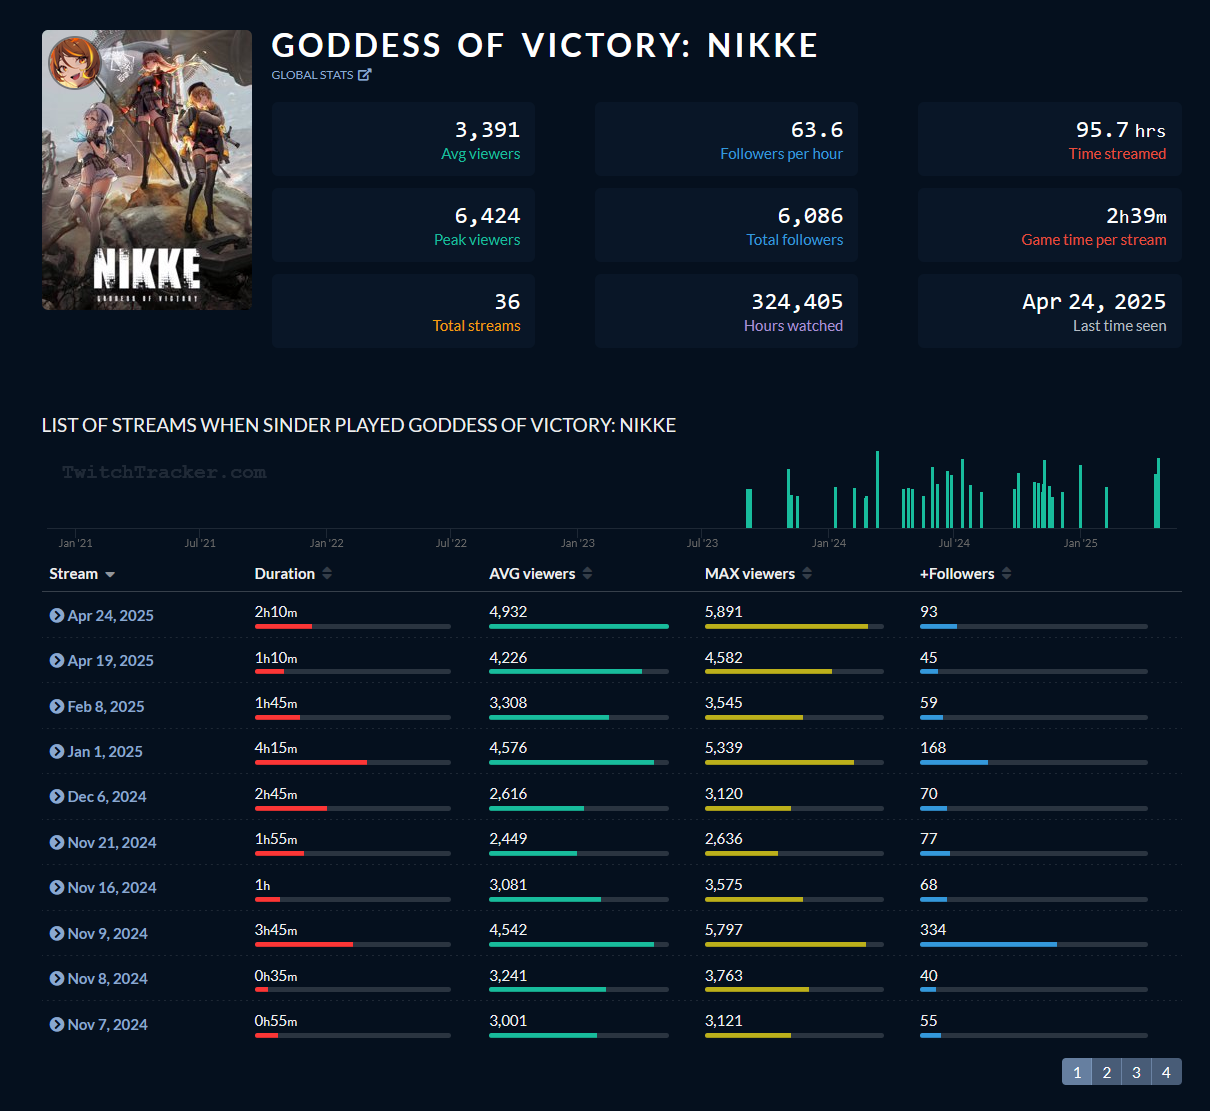Click the arrow icon beside Dec 6, 2024 stream

[x=57, y=797]
